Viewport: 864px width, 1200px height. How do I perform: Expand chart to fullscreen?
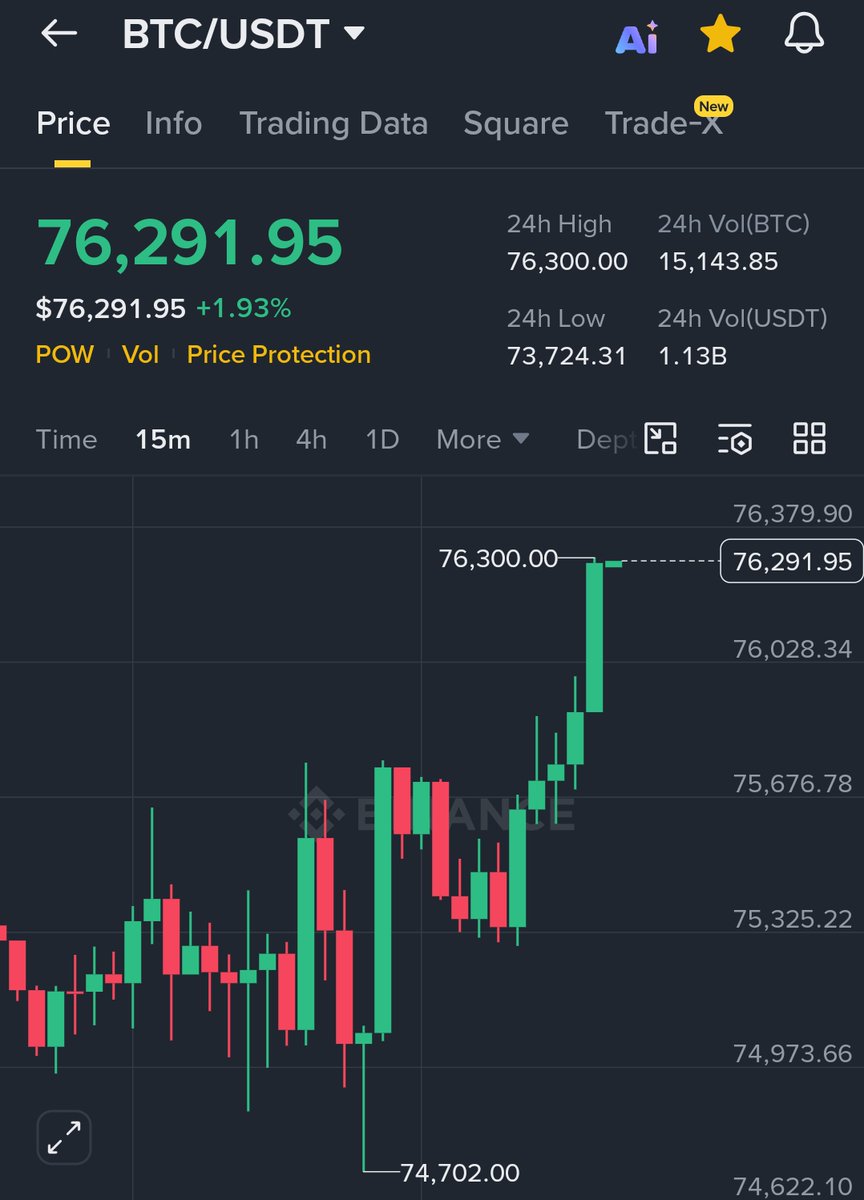pyautogui.click(x=64, y=1137)
